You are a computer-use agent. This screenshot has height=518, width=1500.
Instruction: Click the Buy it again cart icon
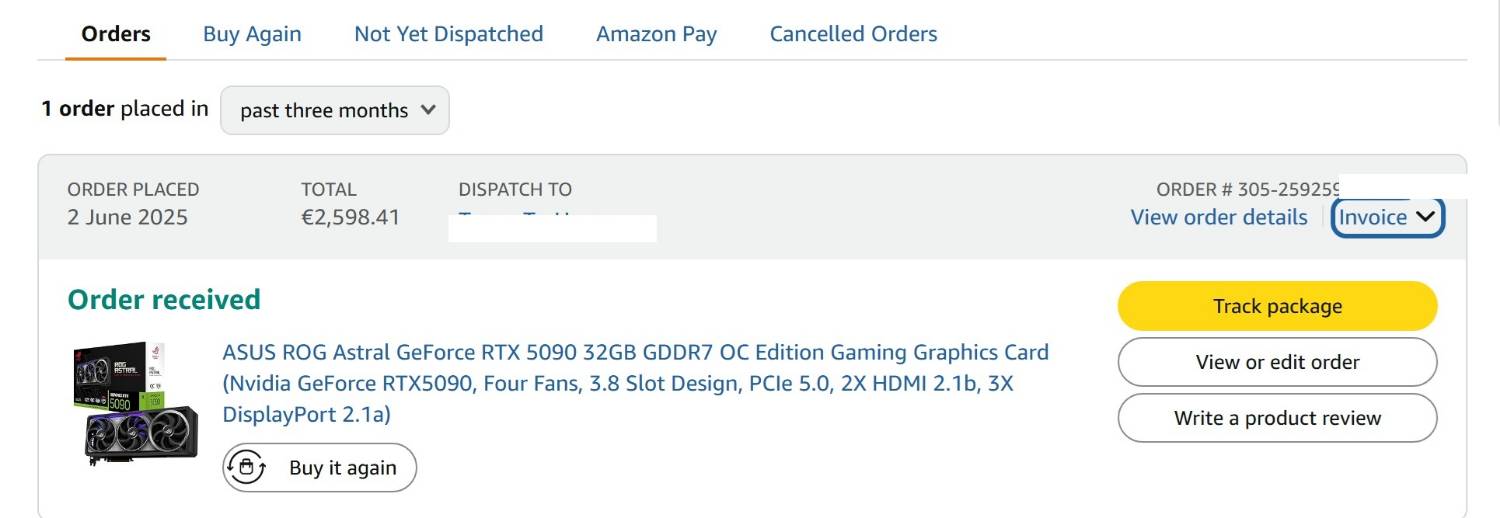click(x=246, y=468)
